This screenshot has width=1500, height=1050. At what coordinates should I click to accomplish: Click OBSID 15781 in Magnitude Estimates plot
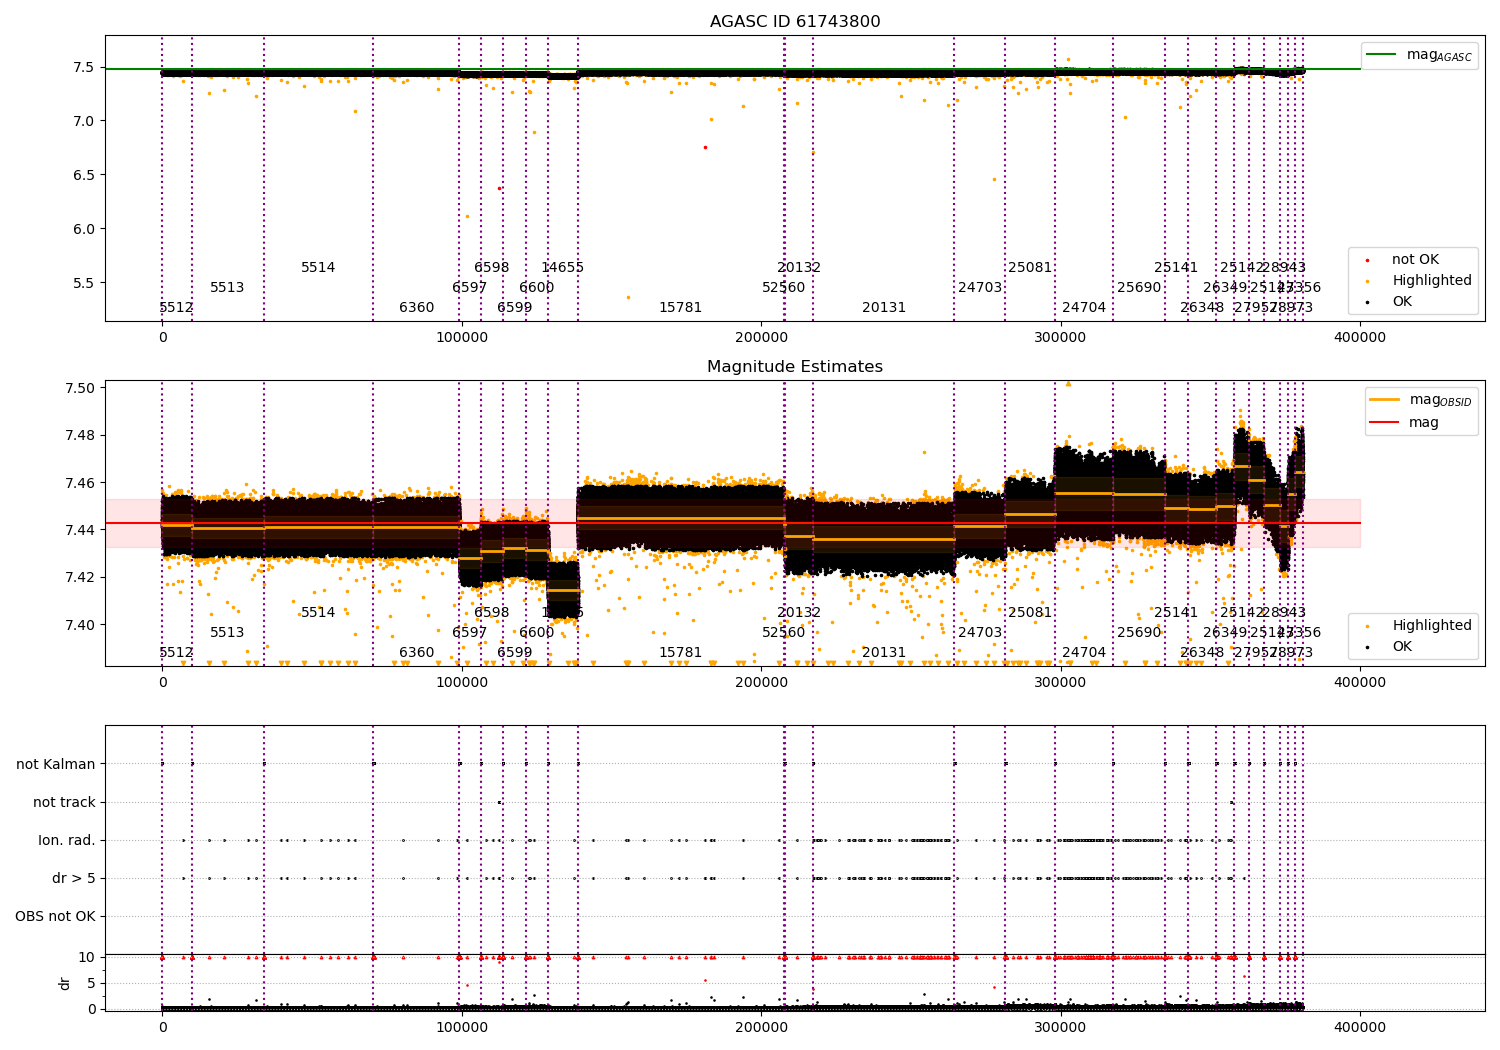point(681,652)
